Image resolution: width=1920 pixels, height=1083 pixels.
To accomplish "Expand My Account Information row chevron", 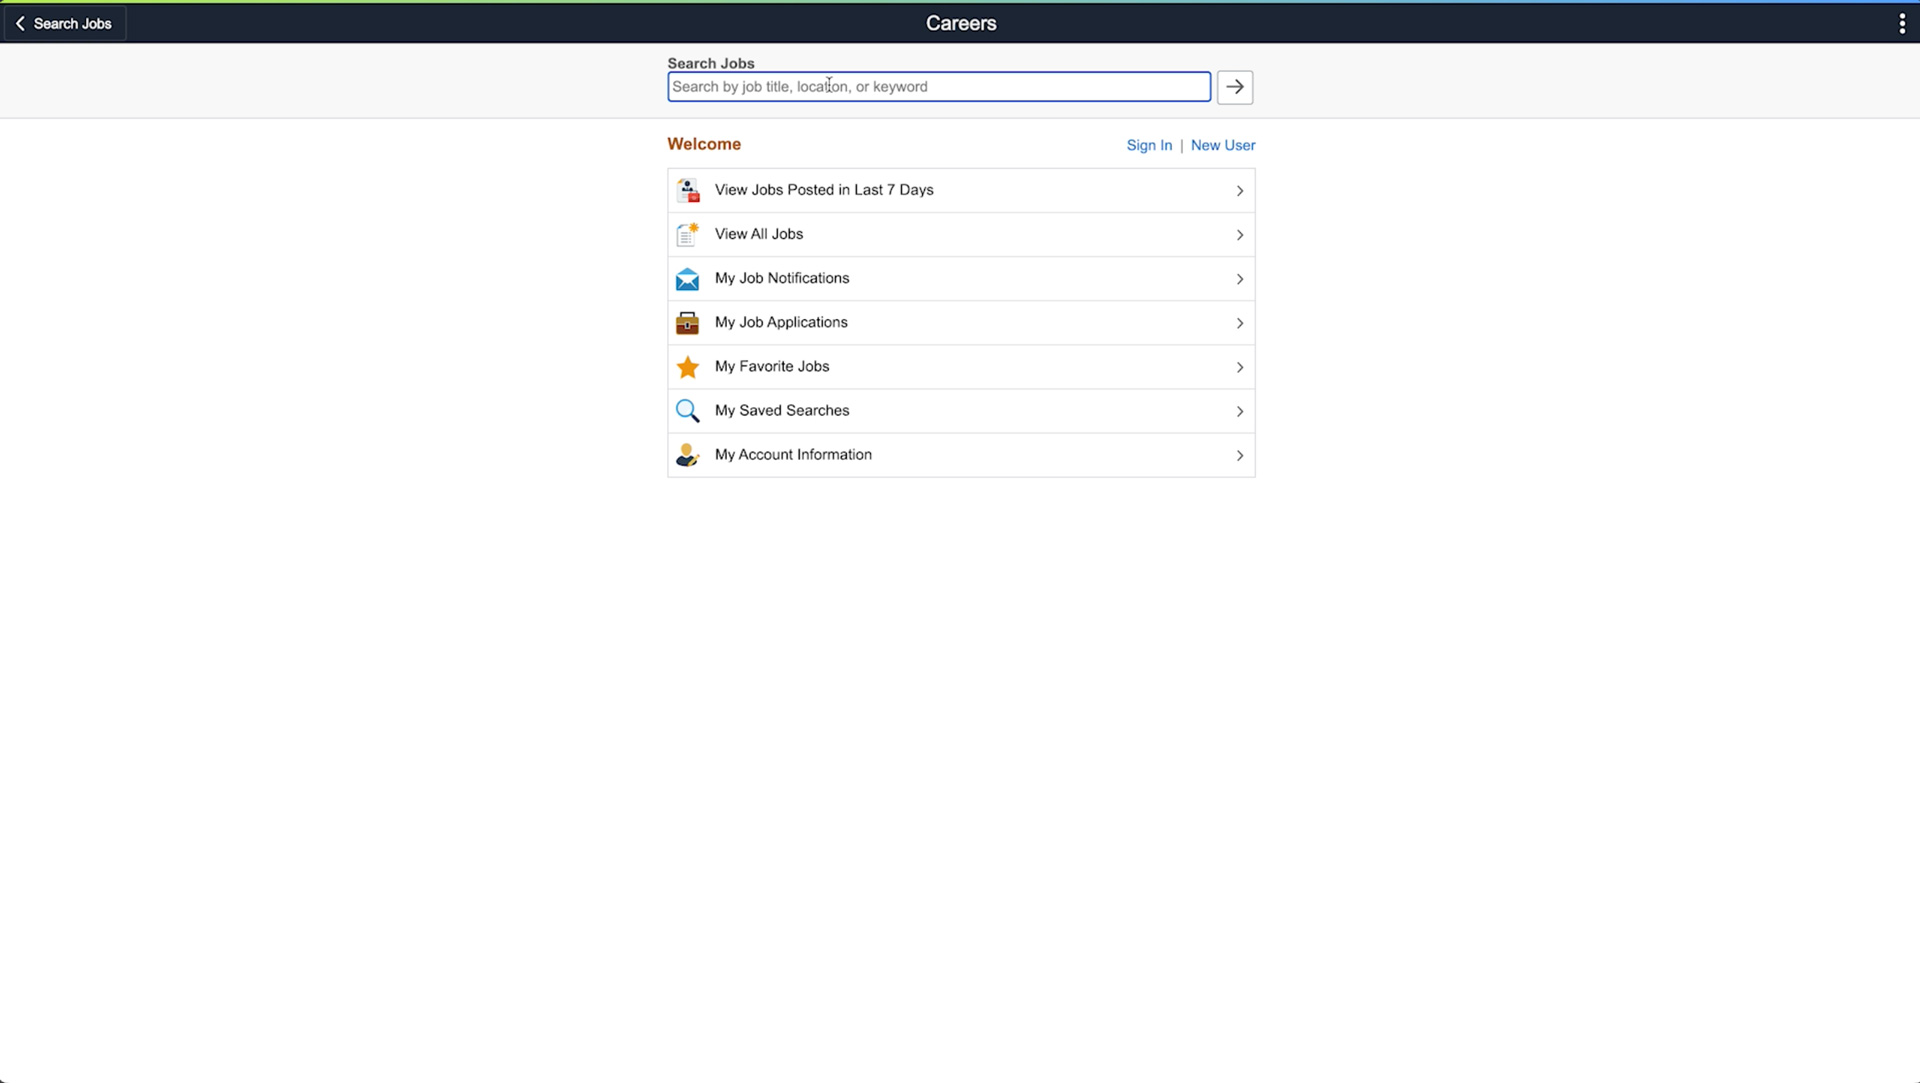I will (1239, 456).
